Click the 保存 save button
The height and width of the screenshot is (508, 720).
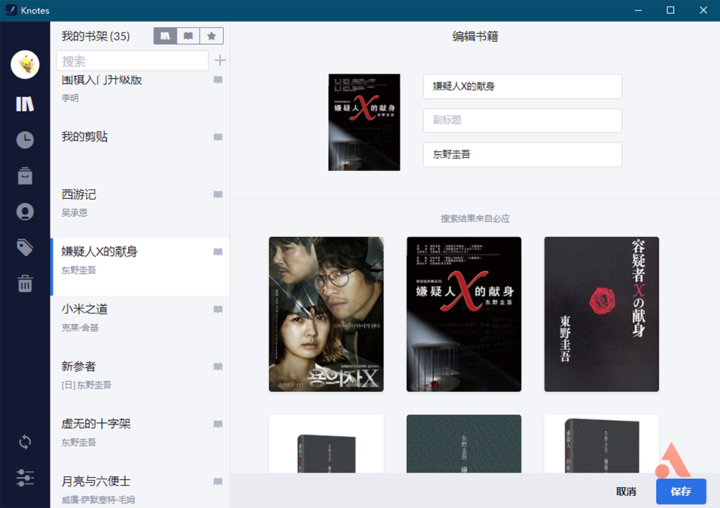pyautogui.click(x=681, y=491)
